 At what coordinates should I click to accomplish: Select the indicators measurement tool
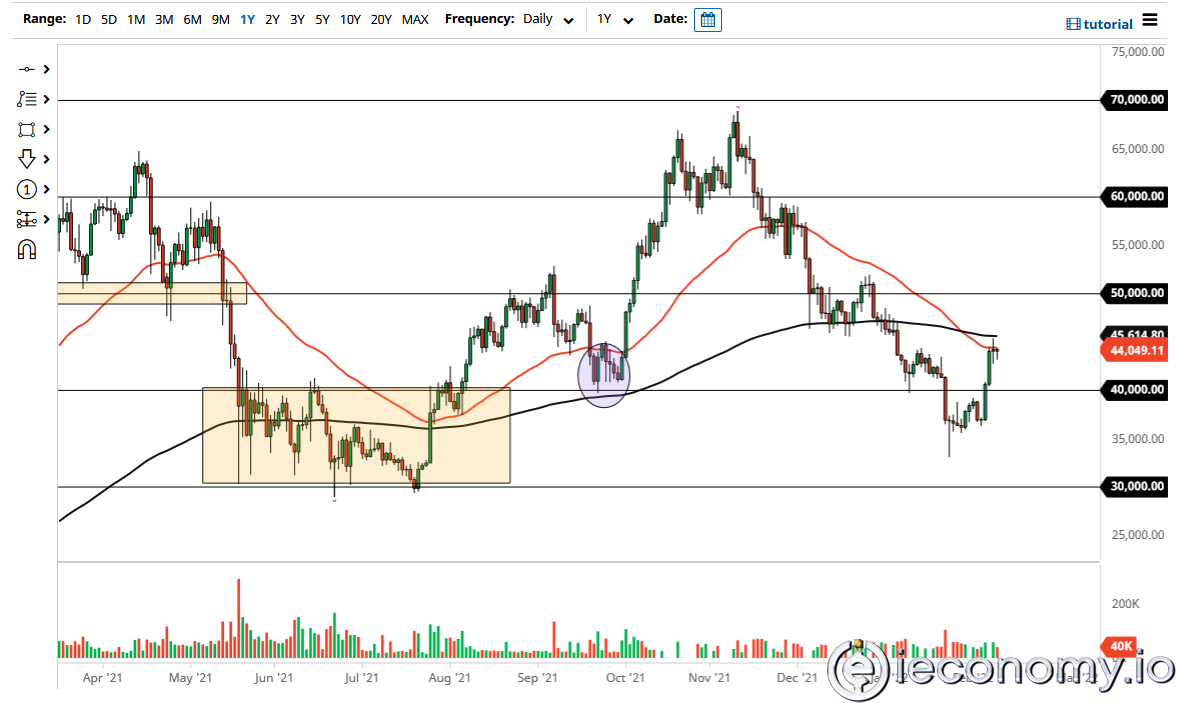point(27,218)
